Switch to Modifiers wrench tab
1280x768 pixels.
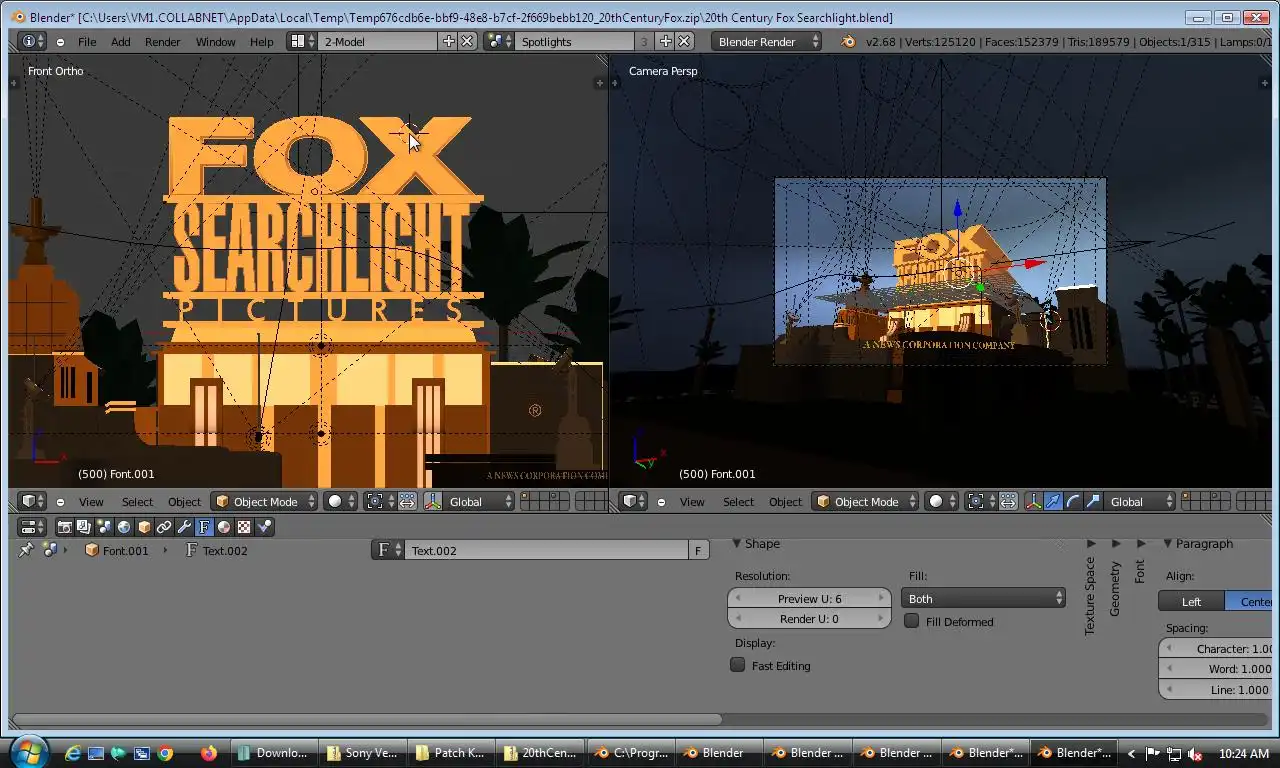(x=184, y=527)
